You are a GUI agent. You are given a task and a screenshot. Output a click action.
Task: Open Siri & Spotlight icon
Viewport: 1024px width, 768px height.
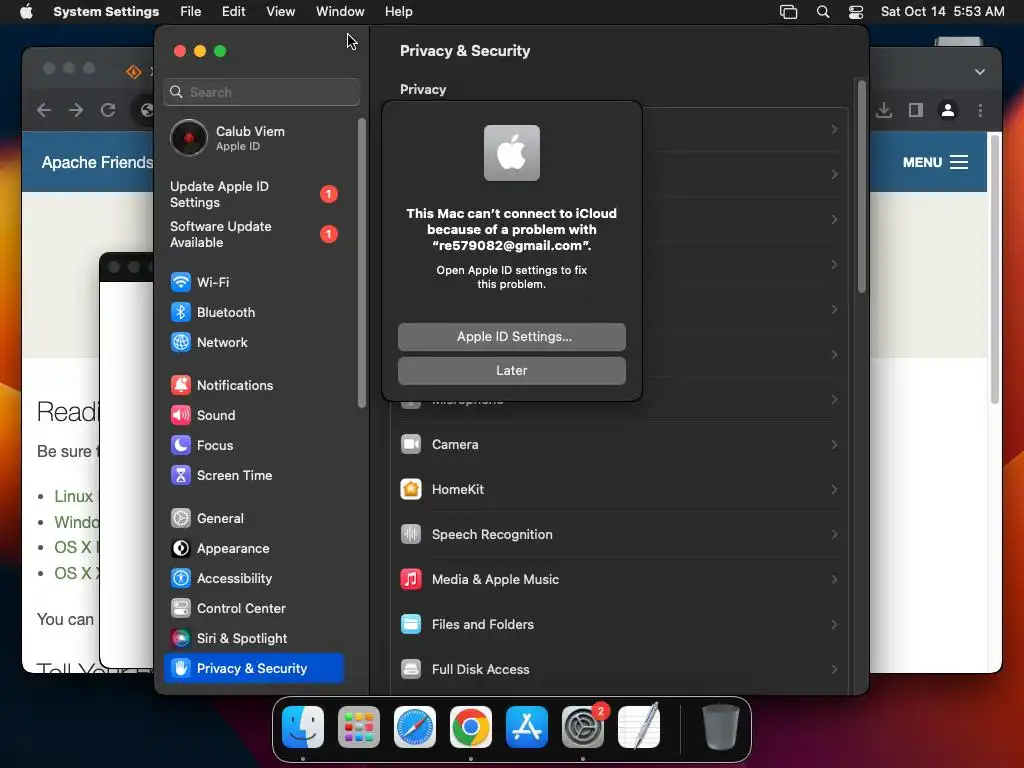coord(180,639)
